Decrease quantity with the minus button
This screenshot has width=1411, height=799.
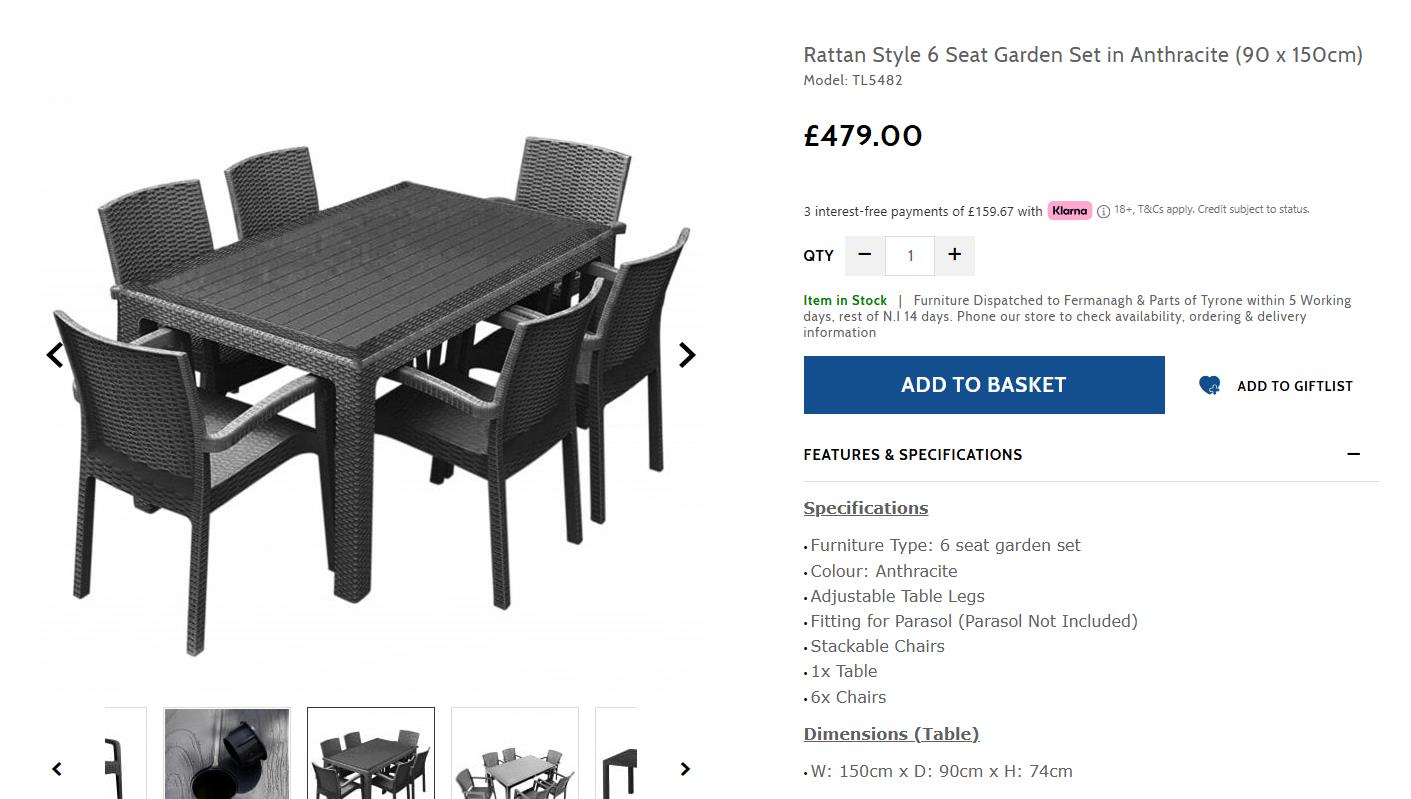(x=865, y=255)
